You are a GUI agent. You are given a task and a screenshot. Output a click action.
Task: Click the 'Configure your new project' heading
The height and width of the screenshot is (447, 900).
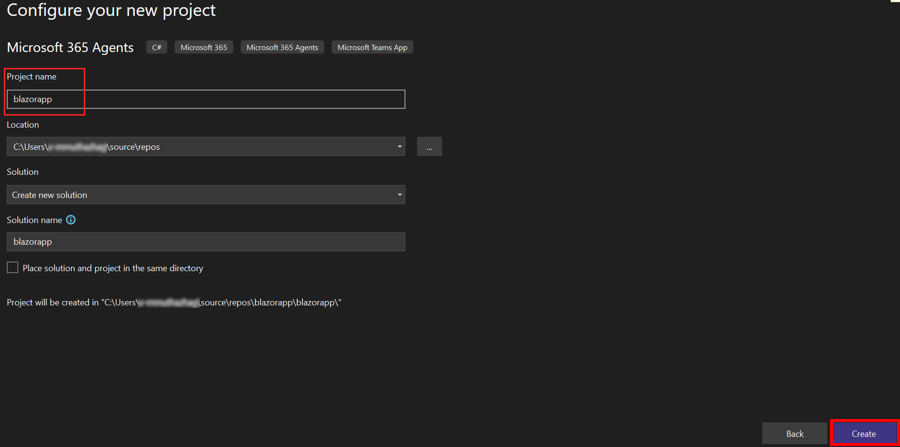click(111, 12)
